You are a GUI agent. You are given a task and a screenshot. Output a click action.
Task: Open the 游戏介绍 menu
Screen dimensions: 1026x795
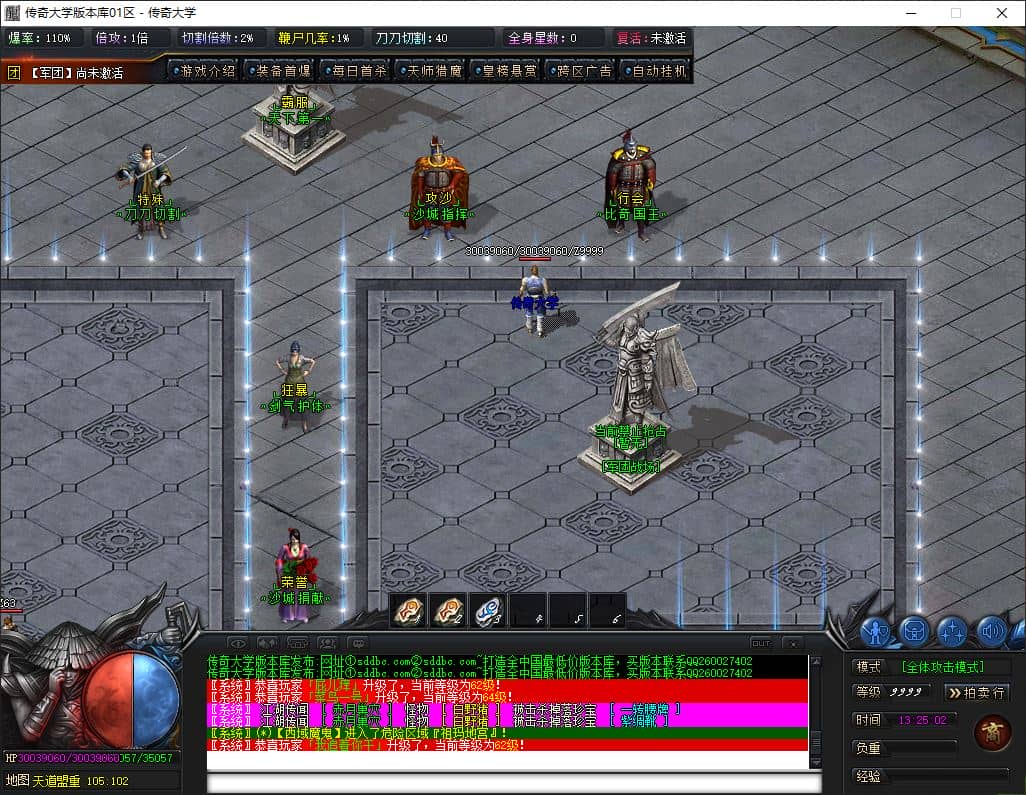[203, 71]
